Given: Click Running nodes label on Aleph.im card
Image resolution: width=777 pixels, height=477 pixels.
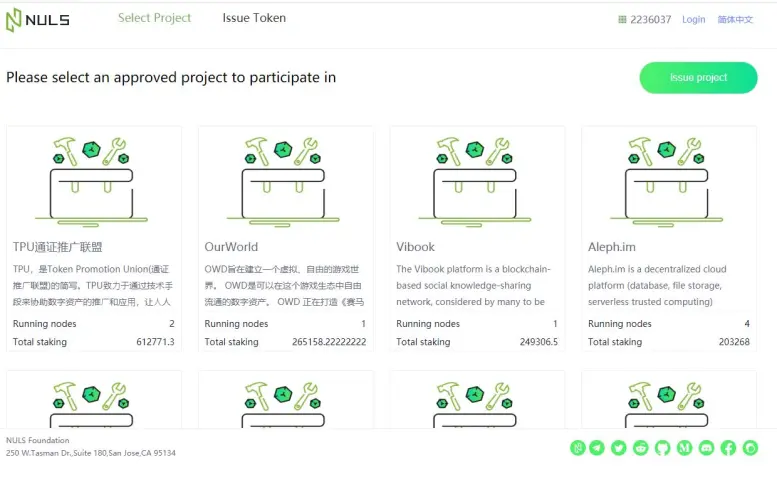Looking at the screenshot, I should click(x=620, y=323).
